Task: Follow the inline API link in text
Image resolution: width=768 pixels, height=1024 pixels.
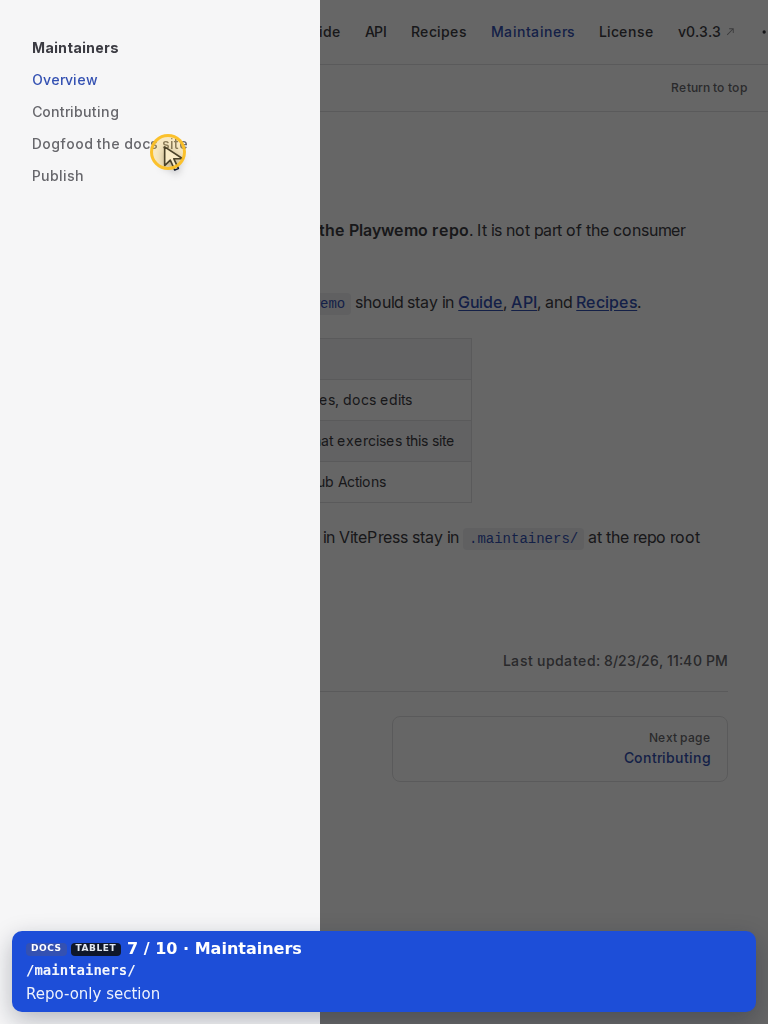Action: click(x=524, y=302)
